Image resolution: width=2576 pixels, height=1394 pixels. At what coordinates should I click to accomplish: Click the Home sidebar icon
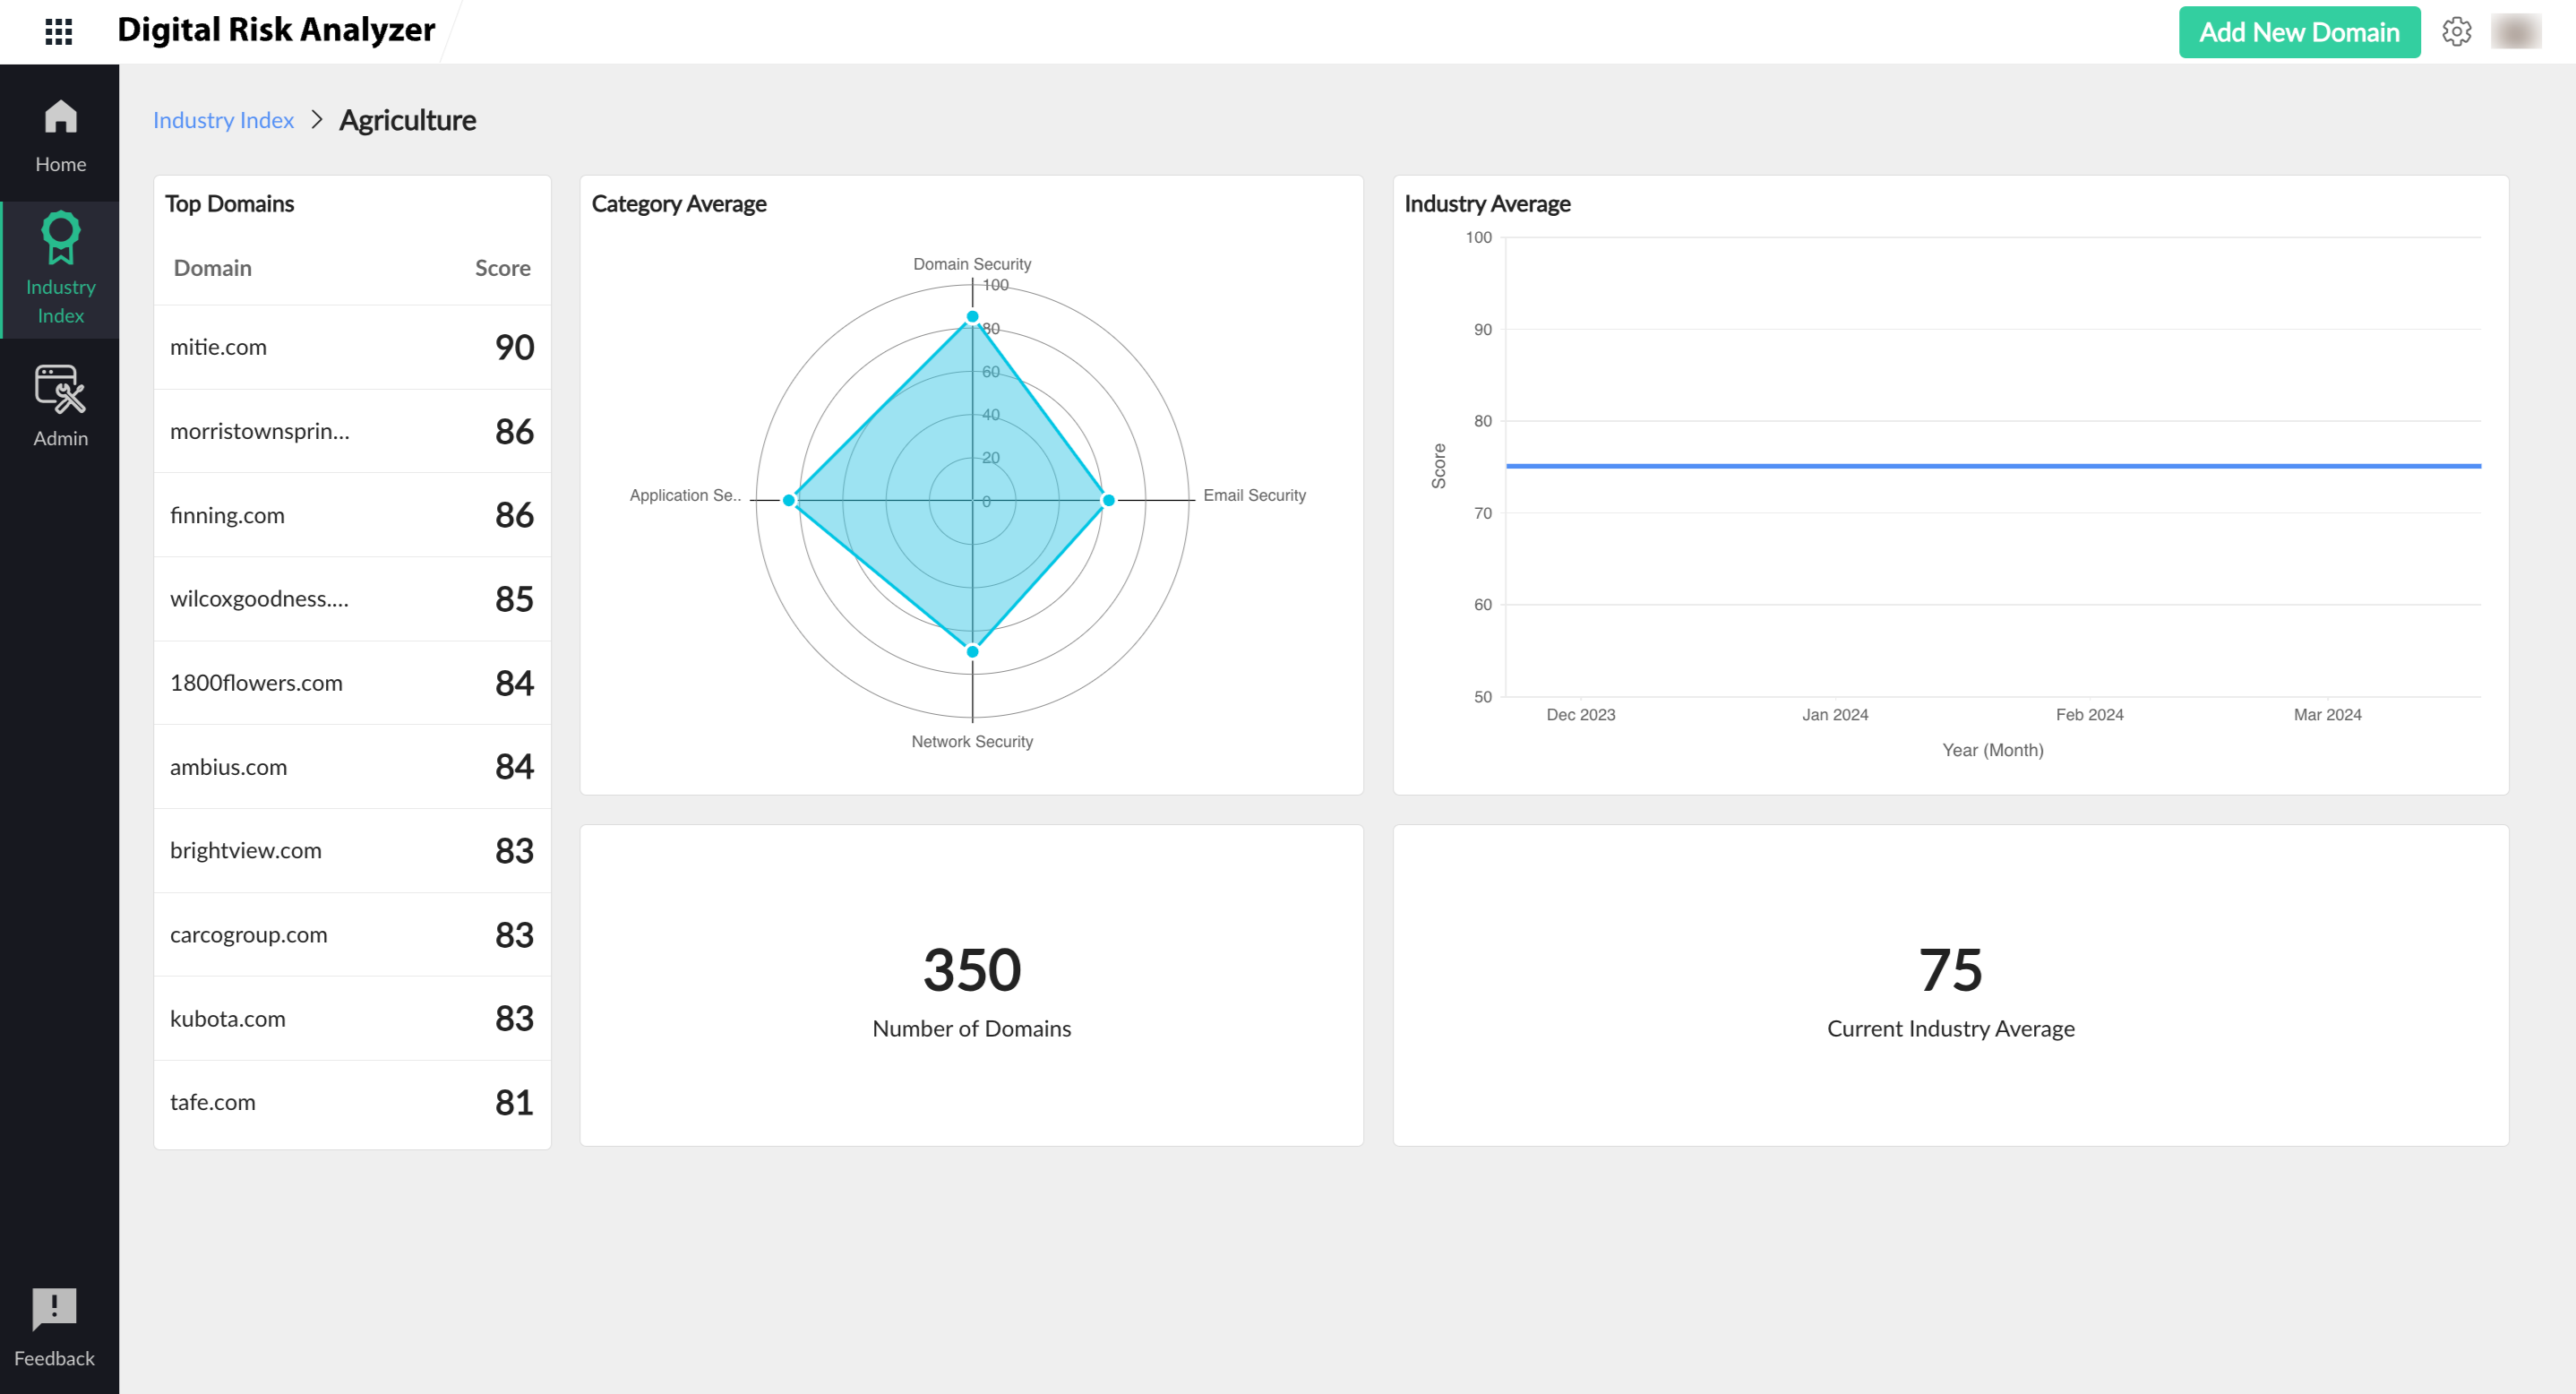(x=60, y=118)
